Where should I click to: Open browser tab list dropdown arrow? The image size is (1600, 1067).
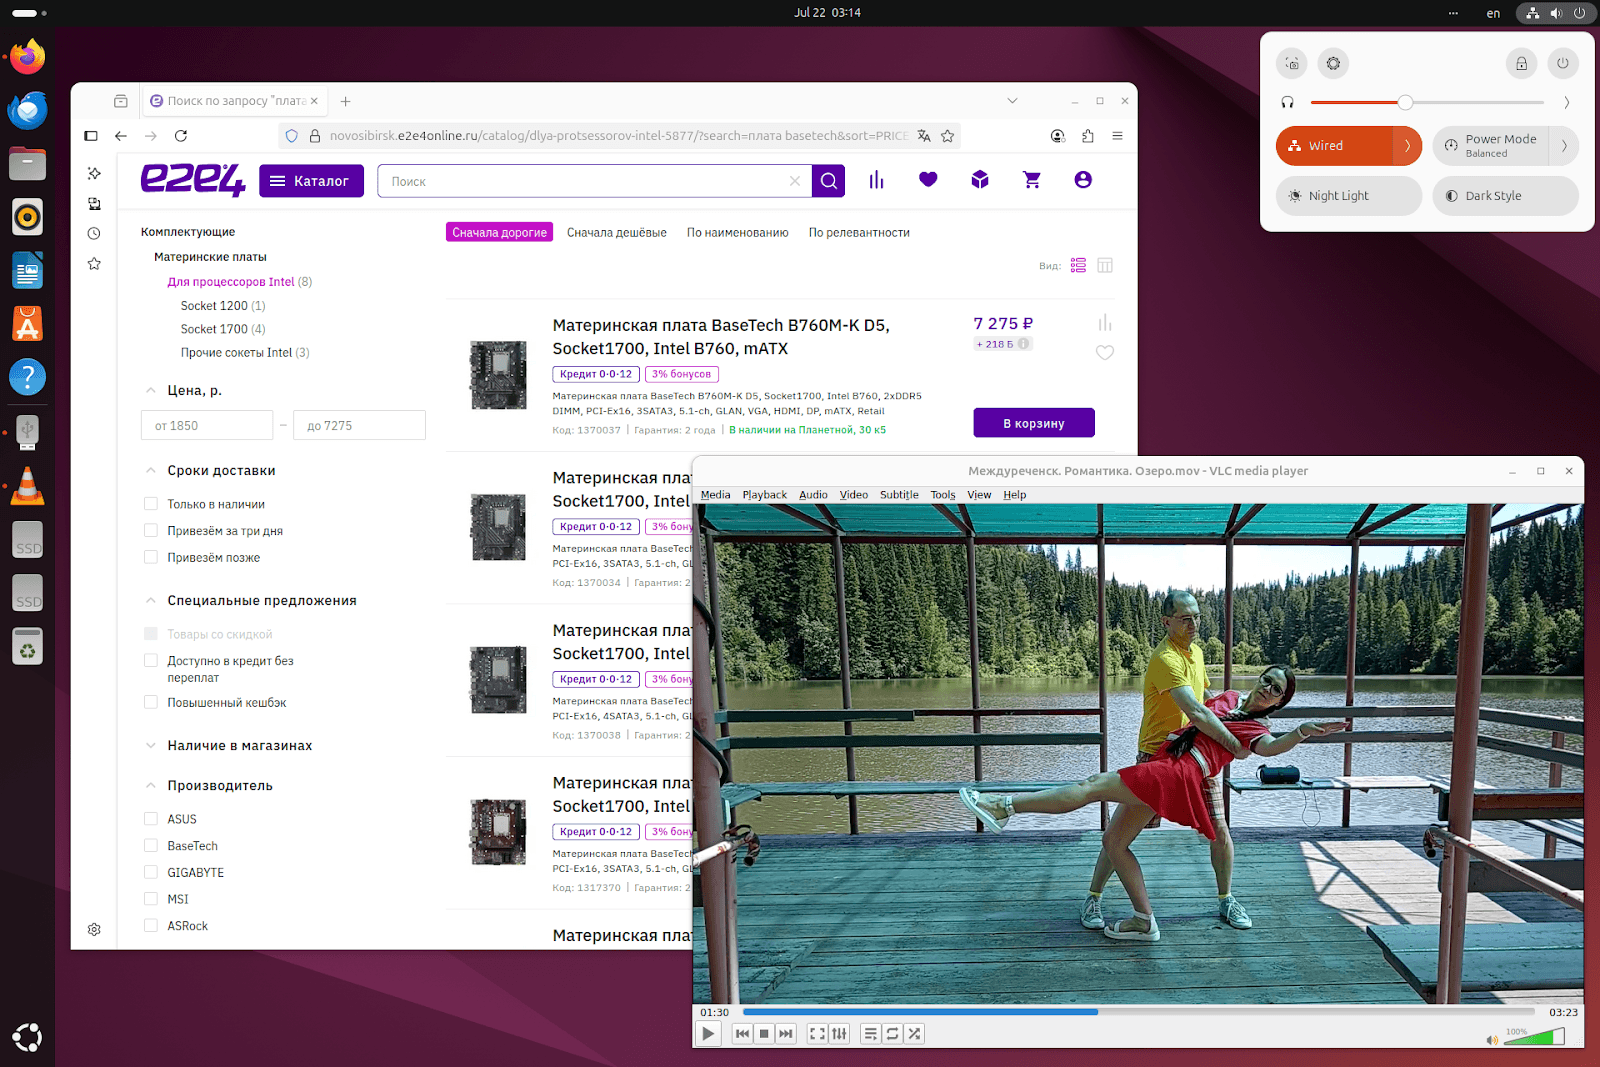[x=1012, y=101]
